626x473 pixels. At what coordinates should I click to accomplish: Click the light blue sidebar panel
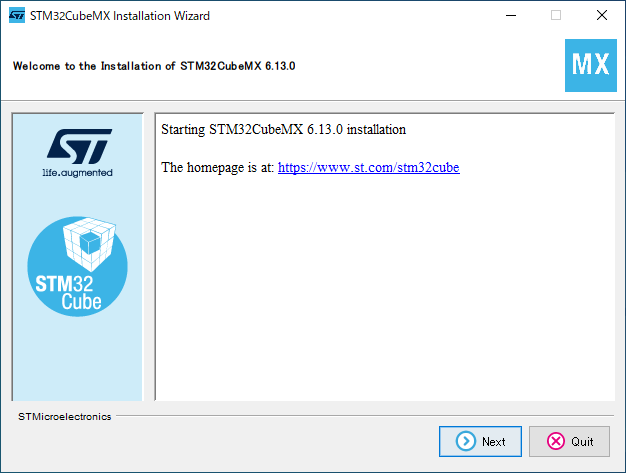[x=77, y=359]
